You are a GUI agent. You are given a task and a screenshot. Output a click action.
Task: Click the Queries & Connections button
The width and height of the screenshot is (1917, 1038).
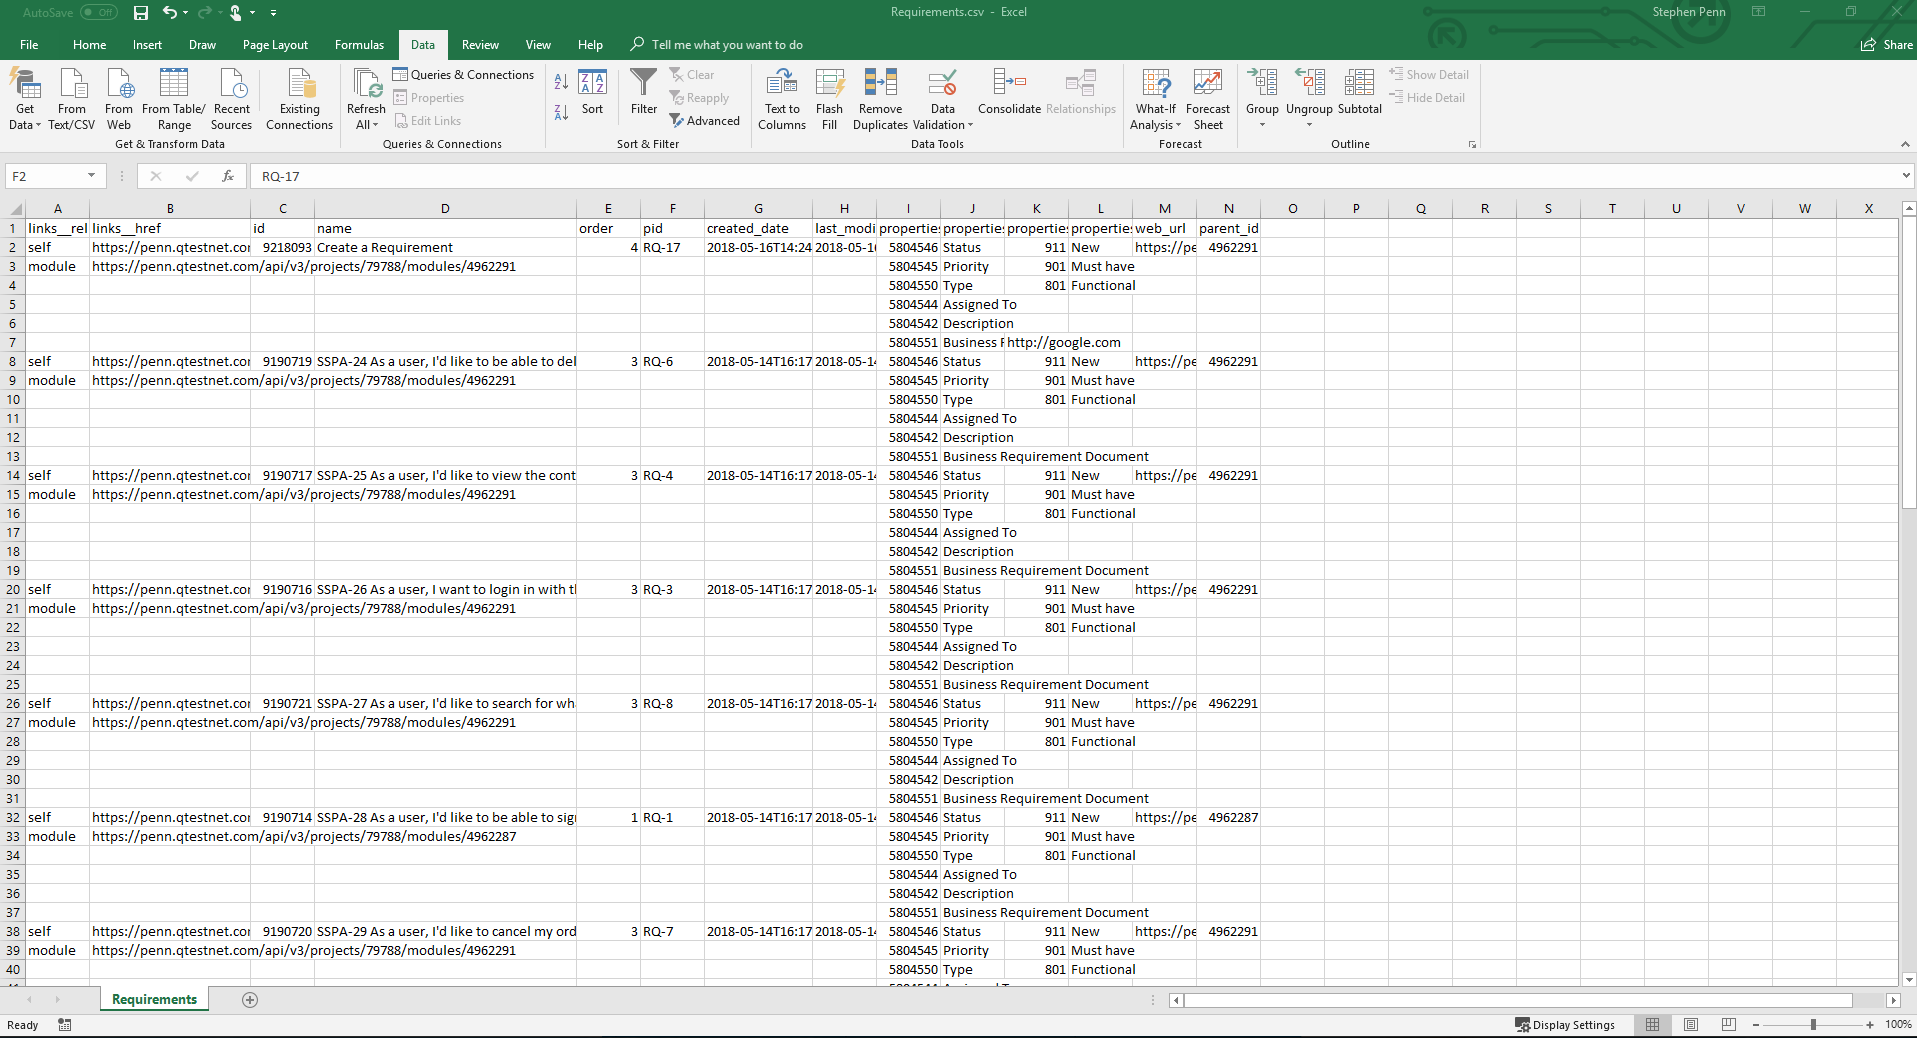pos(463,75)
